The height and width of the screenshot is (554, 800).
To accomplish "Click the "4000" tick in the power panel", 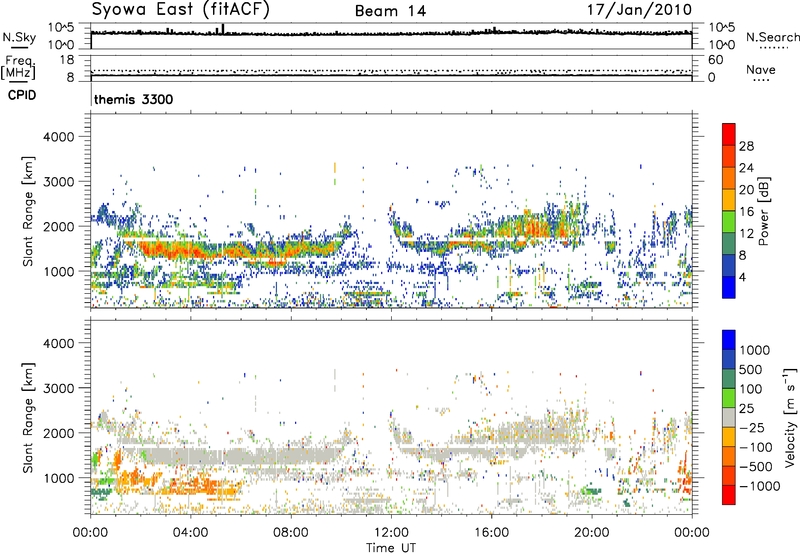I will tap(59, 137).
